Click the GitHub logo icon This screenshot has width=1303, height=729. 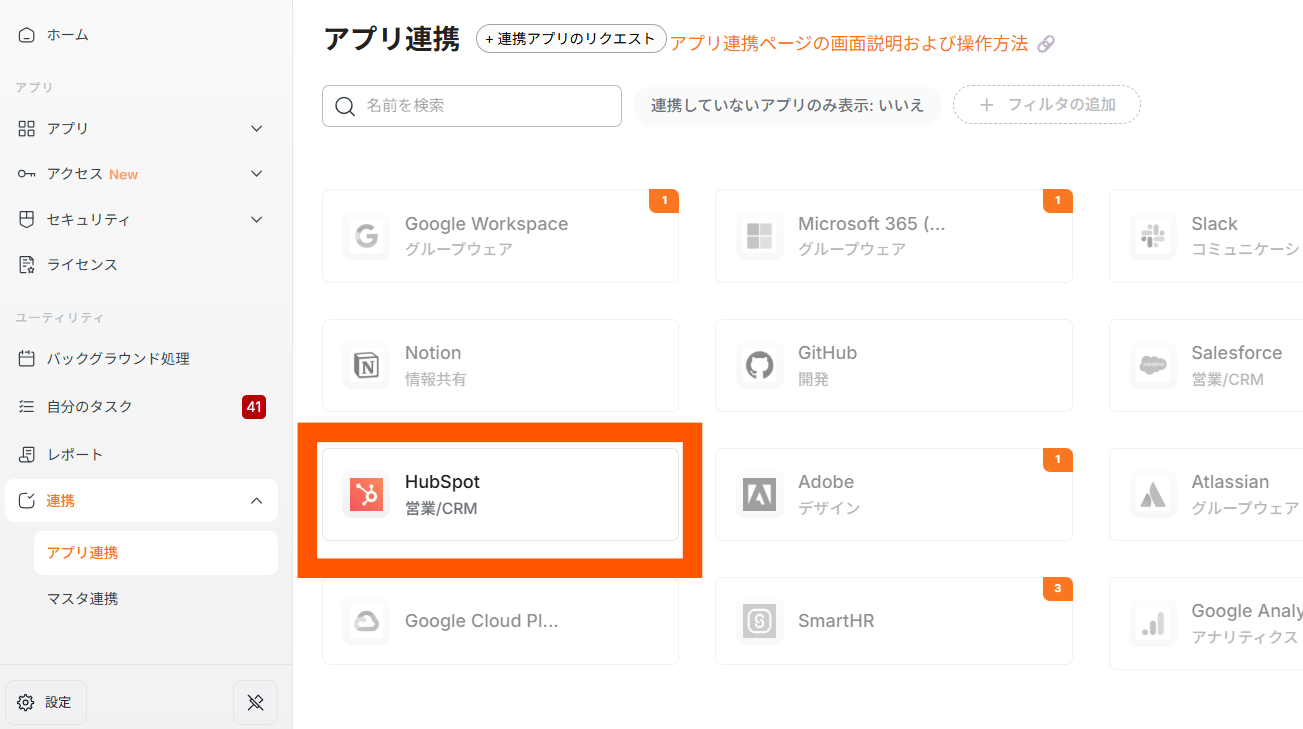(x=759, y=366)
